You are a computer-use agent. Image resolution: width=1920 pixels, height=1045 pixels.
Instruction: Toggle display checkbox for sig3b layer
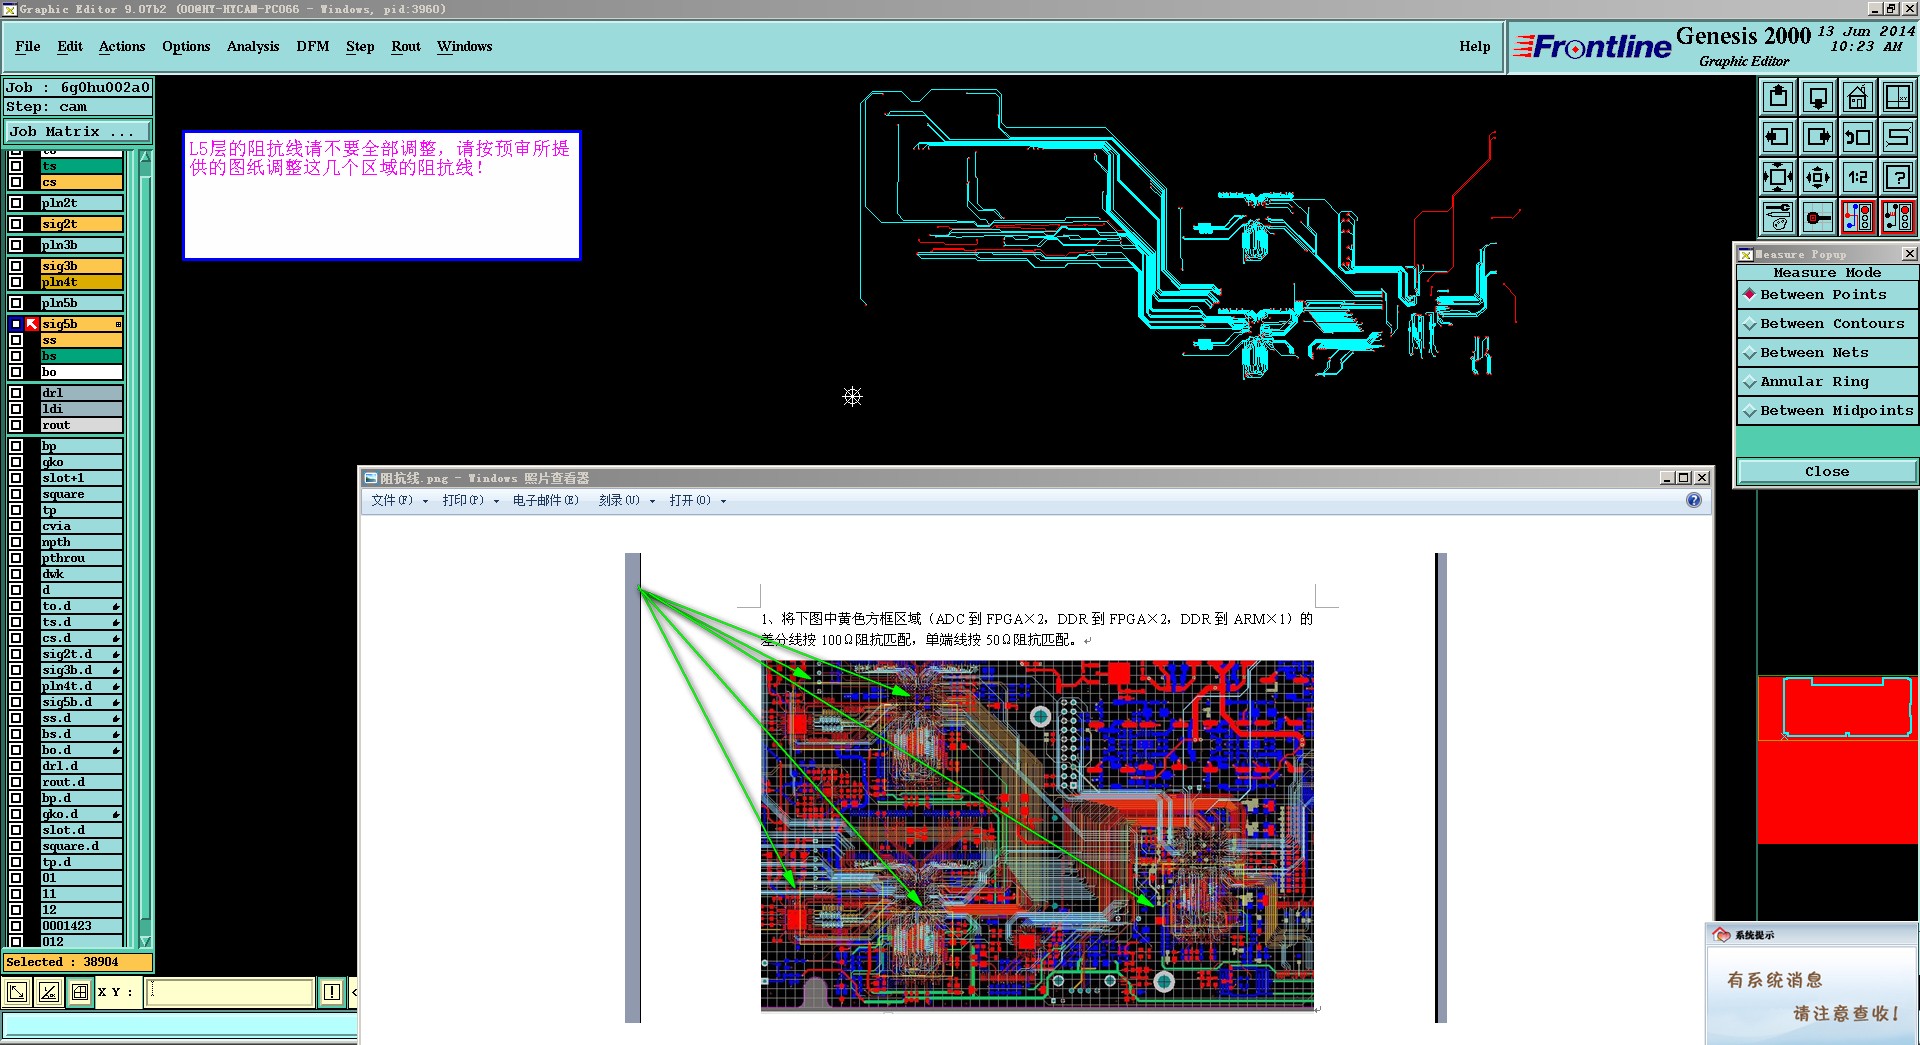click(16, 266)
